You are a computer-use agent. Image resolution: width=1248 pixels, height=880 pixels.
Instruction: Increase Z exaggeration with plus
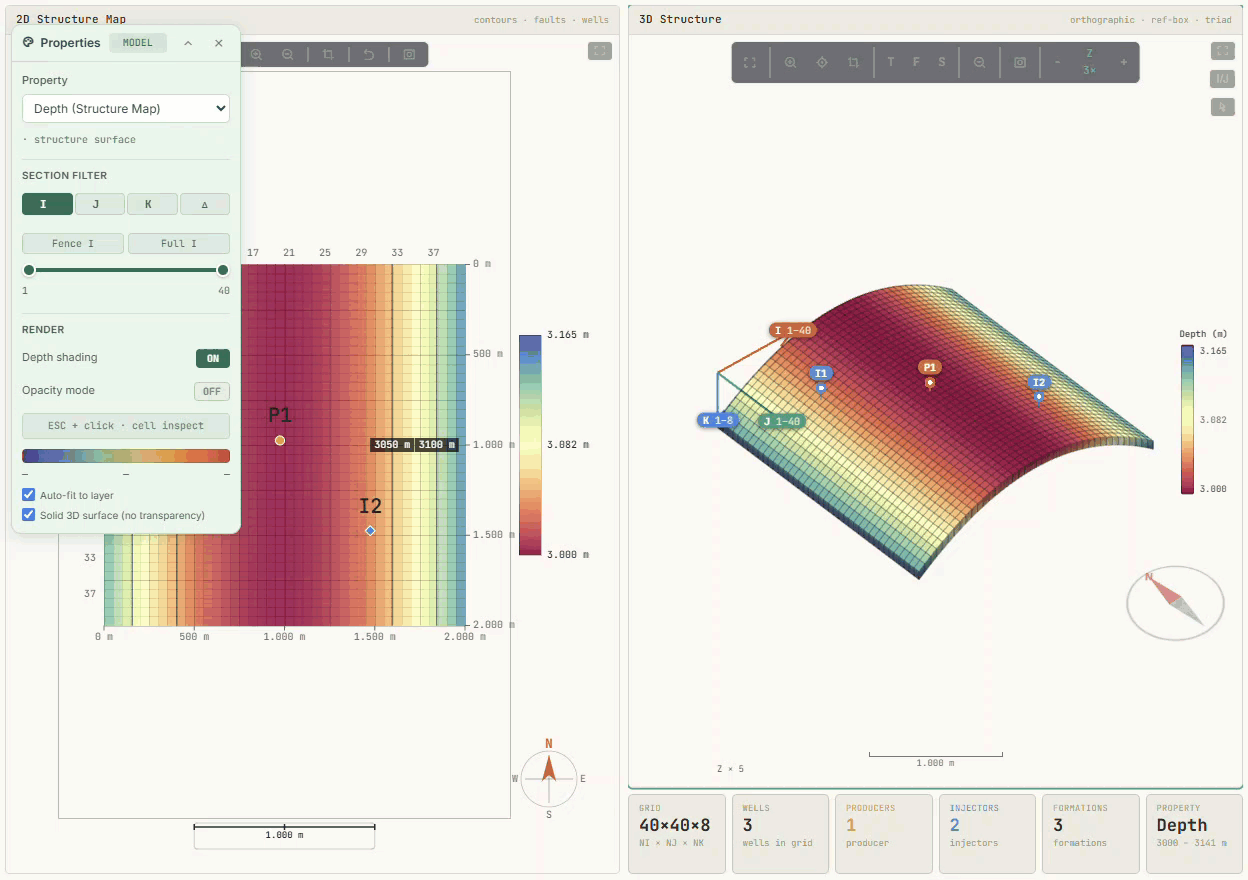coord(1124,62)
